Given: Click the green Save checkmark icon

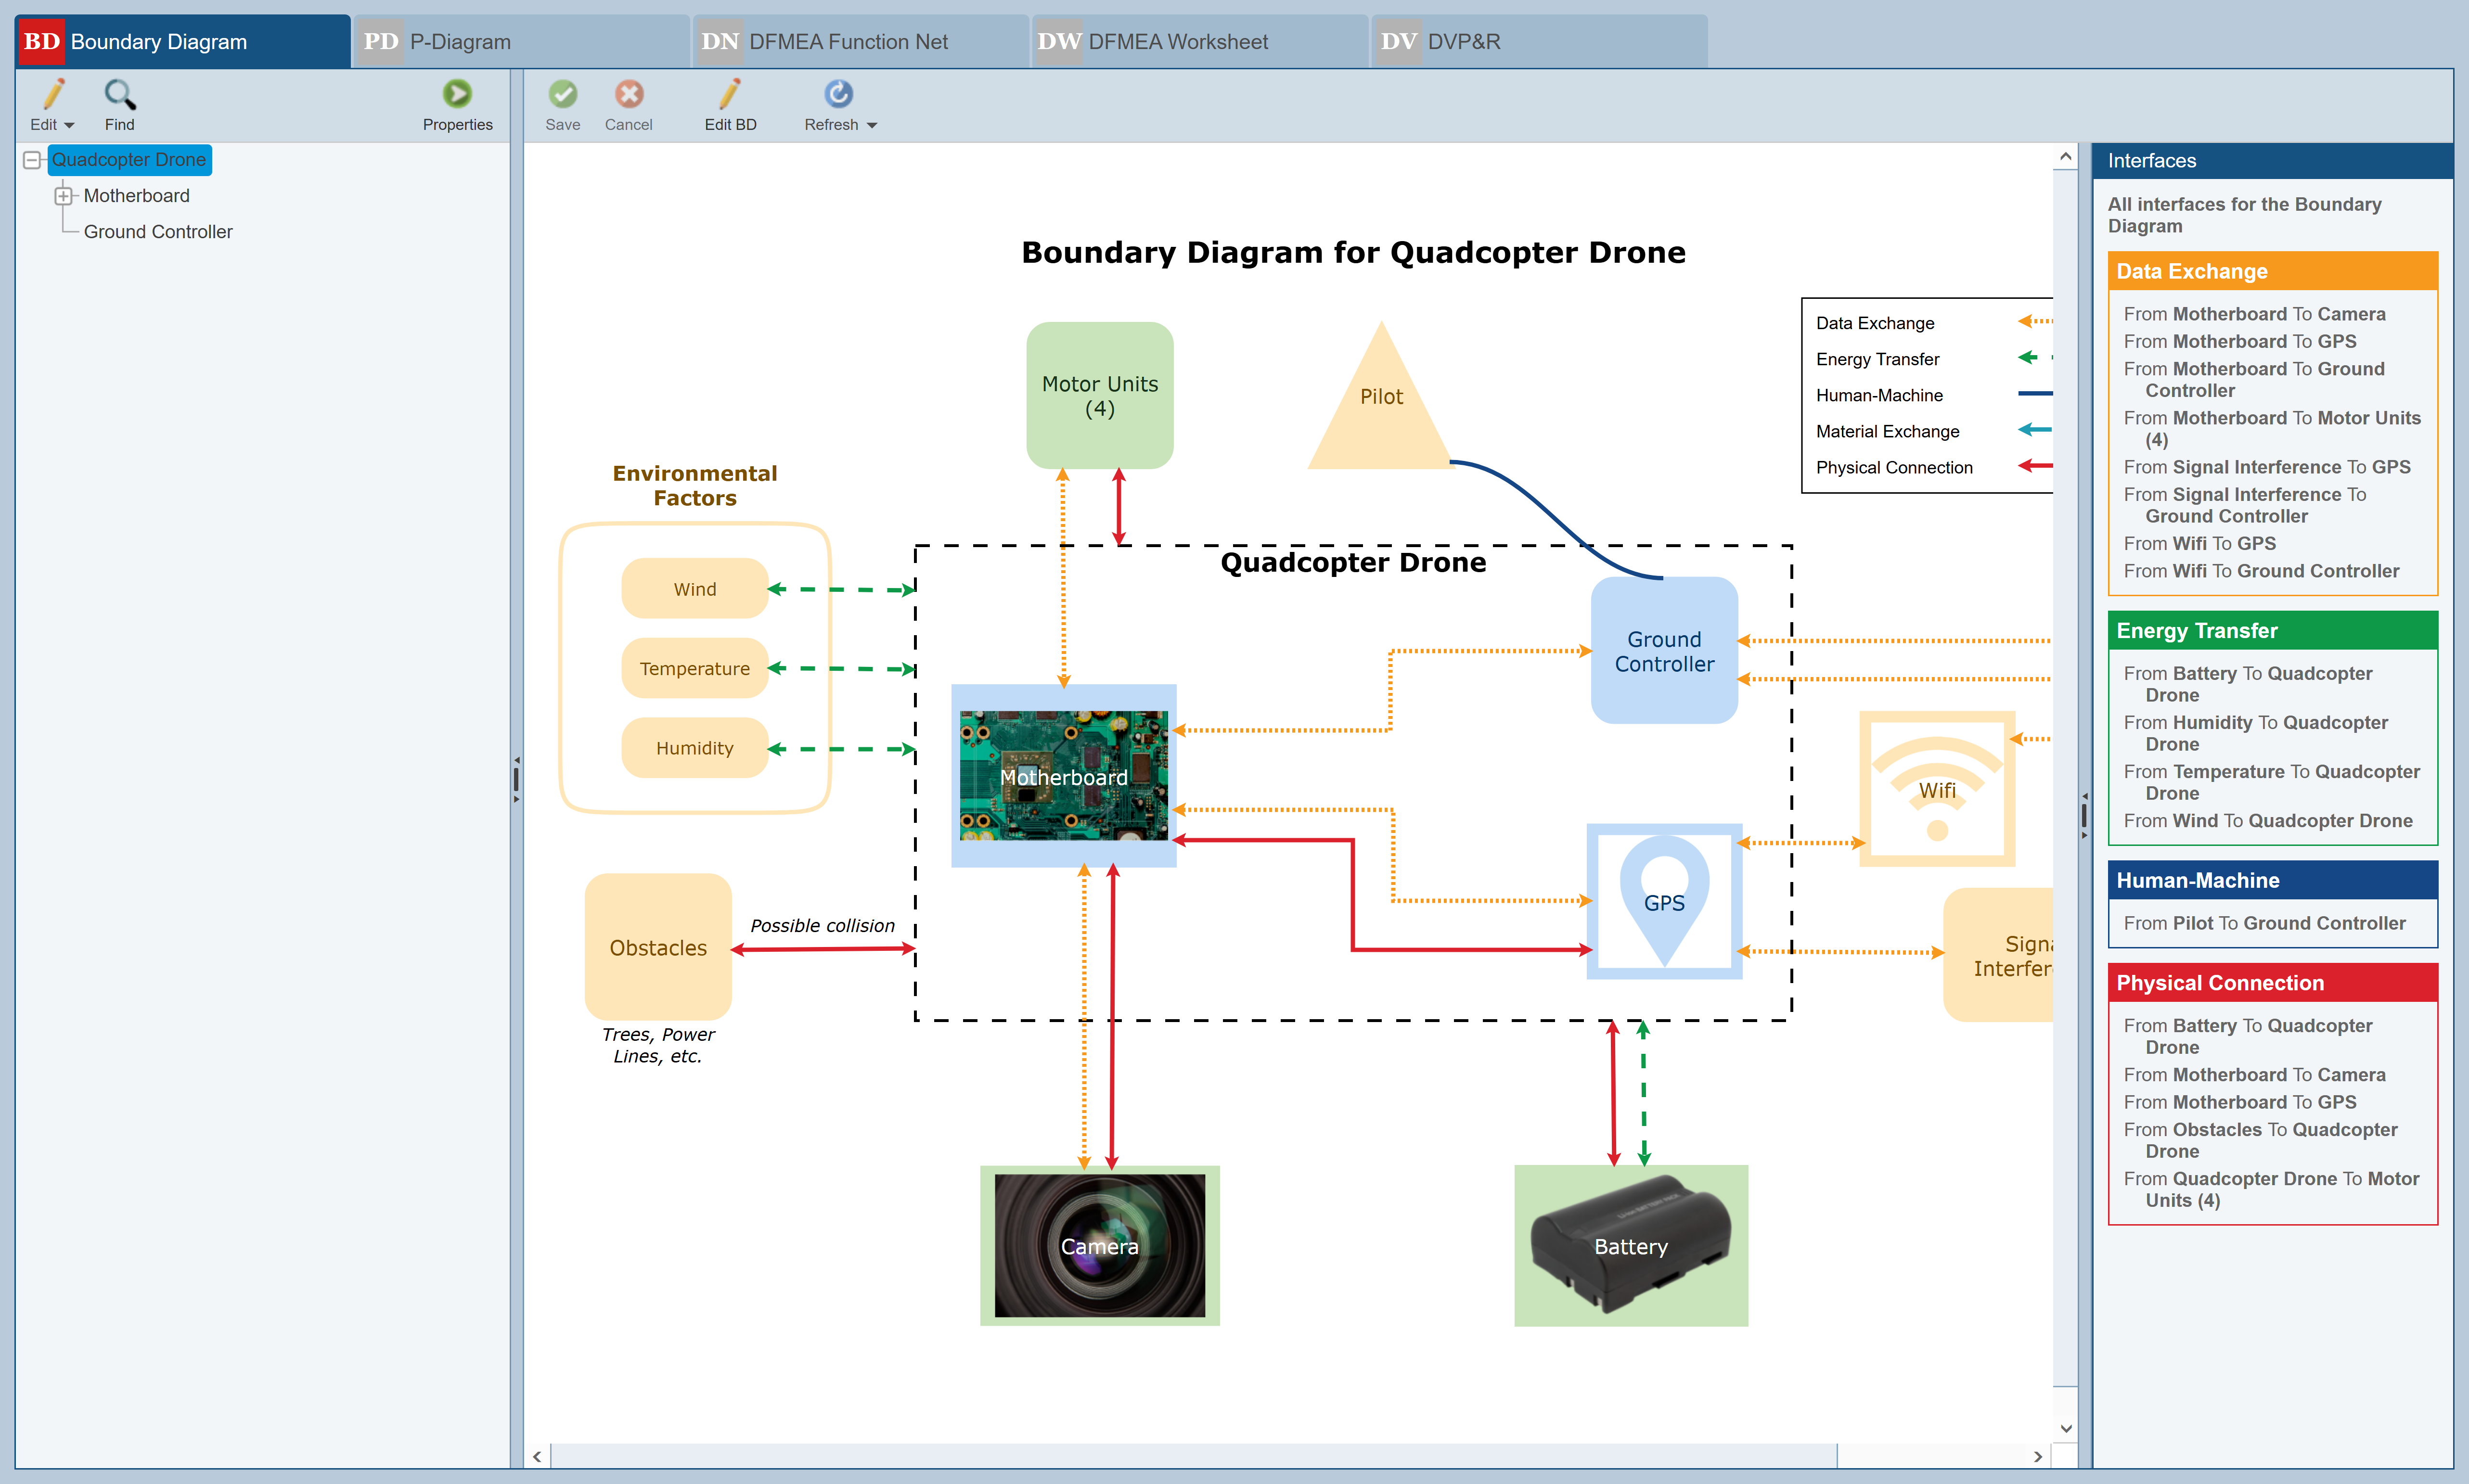Looking at the screenshot, I should tap(562, 95).
